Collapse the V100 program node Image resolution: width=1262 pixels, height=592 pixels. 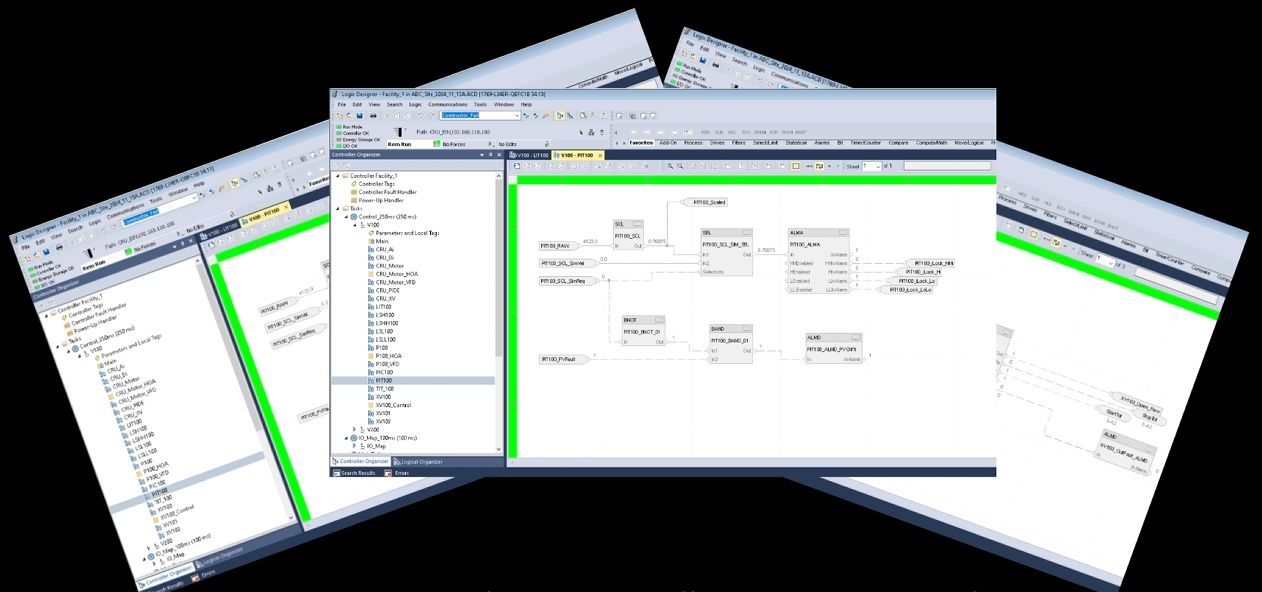tap(355, 225)
